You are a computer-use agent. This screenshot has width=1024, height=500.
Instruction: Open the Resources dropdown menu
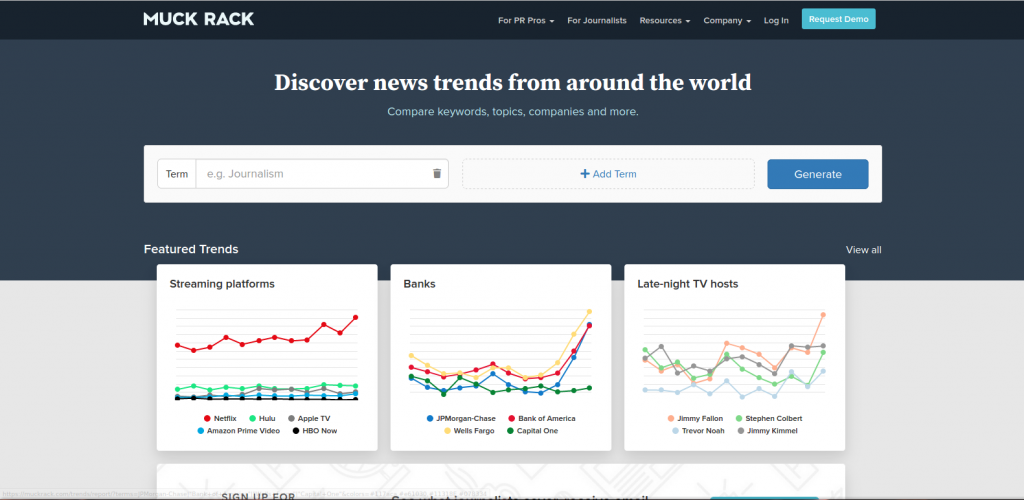tap(665, 20)
